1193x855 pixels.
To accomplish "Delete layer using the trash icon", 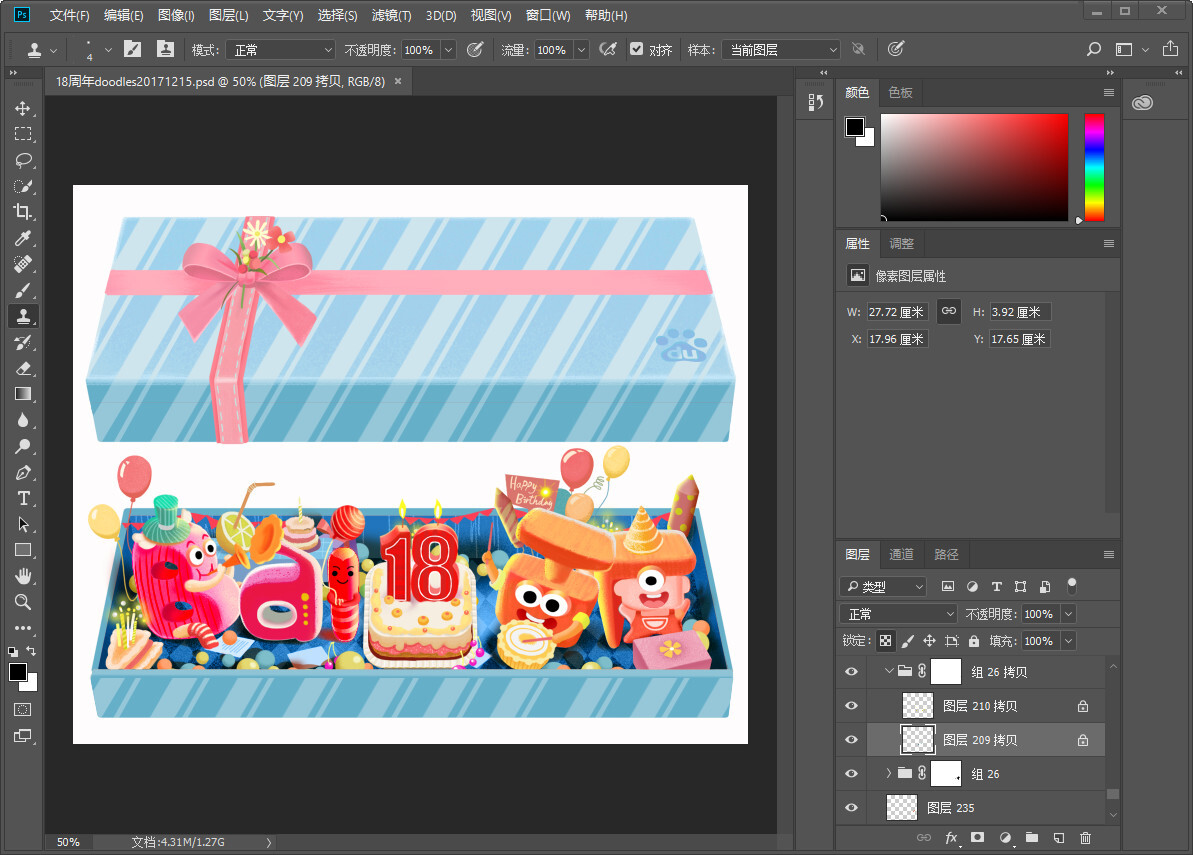I will point(1086,838).
